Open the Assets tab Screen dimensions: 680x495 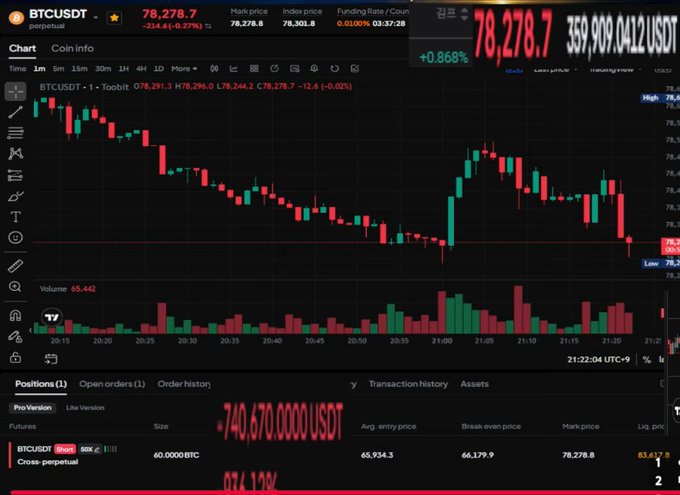pos(474,384)
